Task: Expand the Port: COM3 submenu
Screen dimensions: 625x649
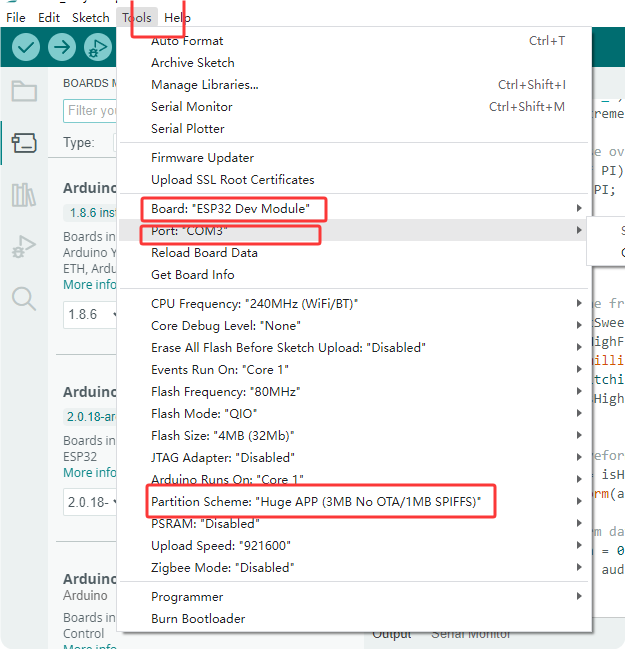Action: point(354,231)
